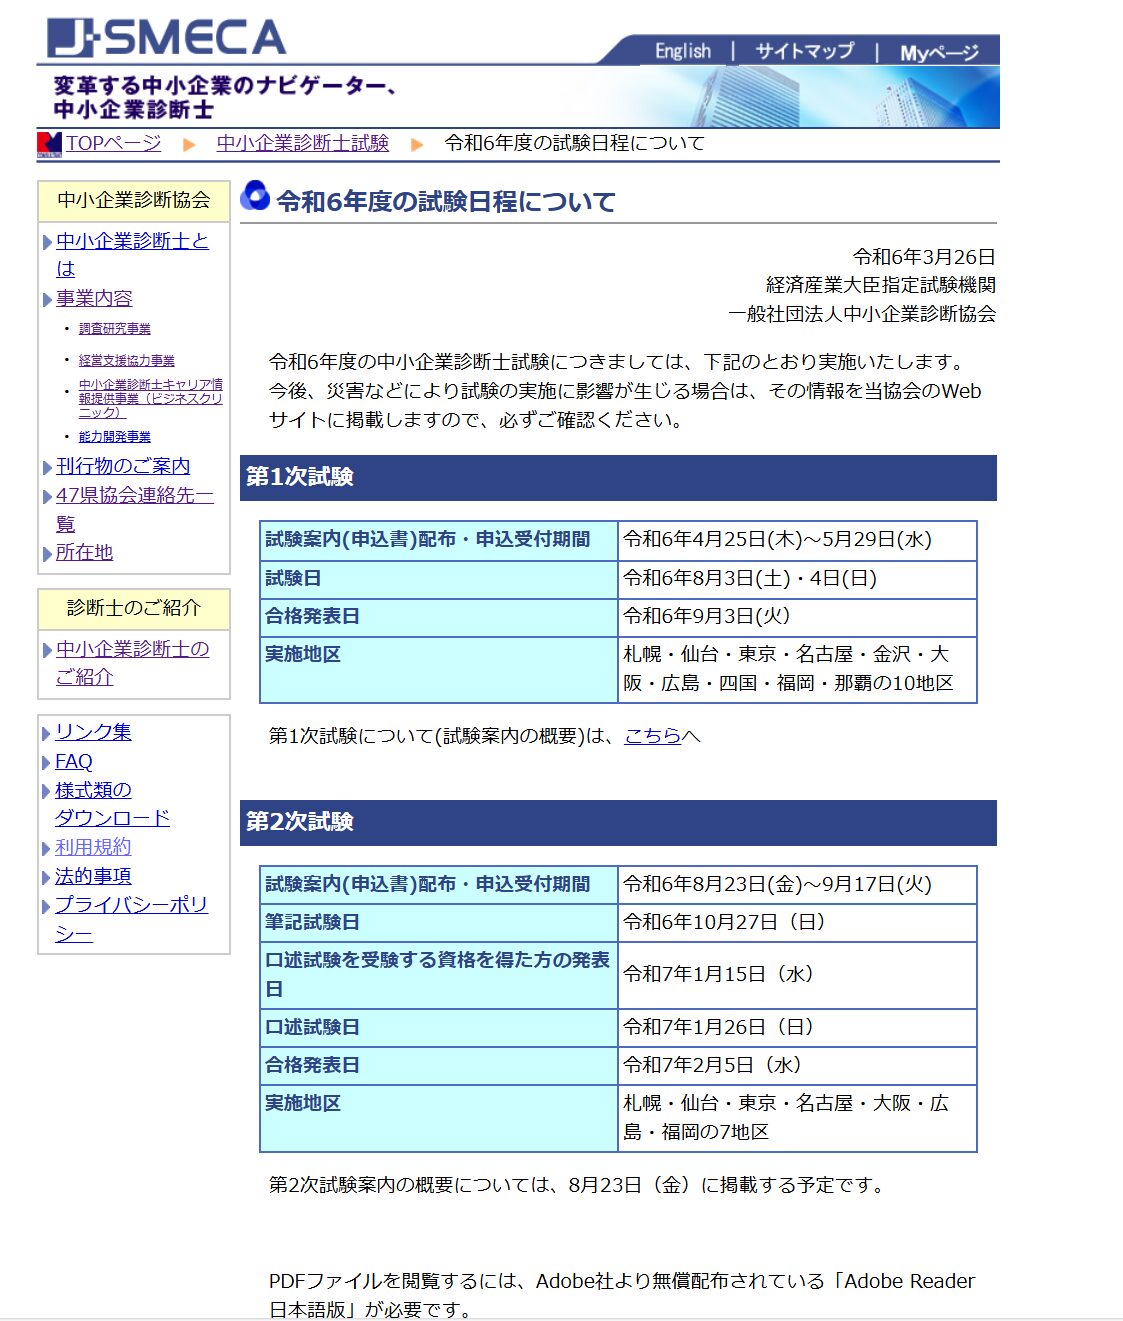Open 法的事項 link
The height and width of the screenshot is (1321, 1123).
(93, 876)
